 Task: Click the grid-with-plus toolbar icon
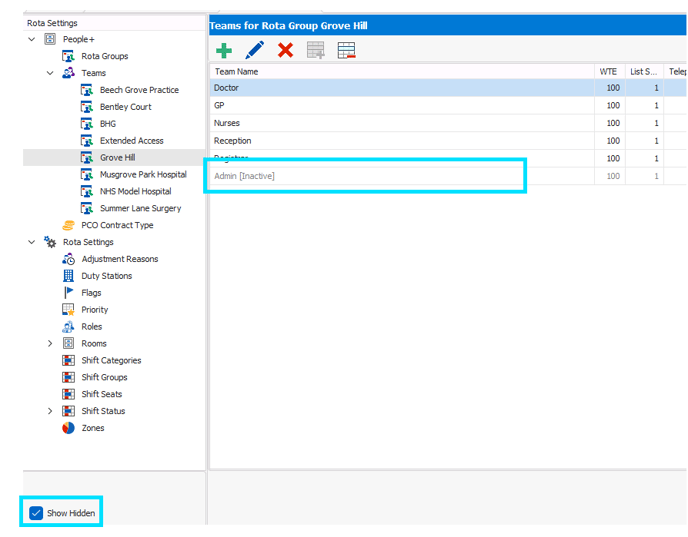(x=316, y=50)
